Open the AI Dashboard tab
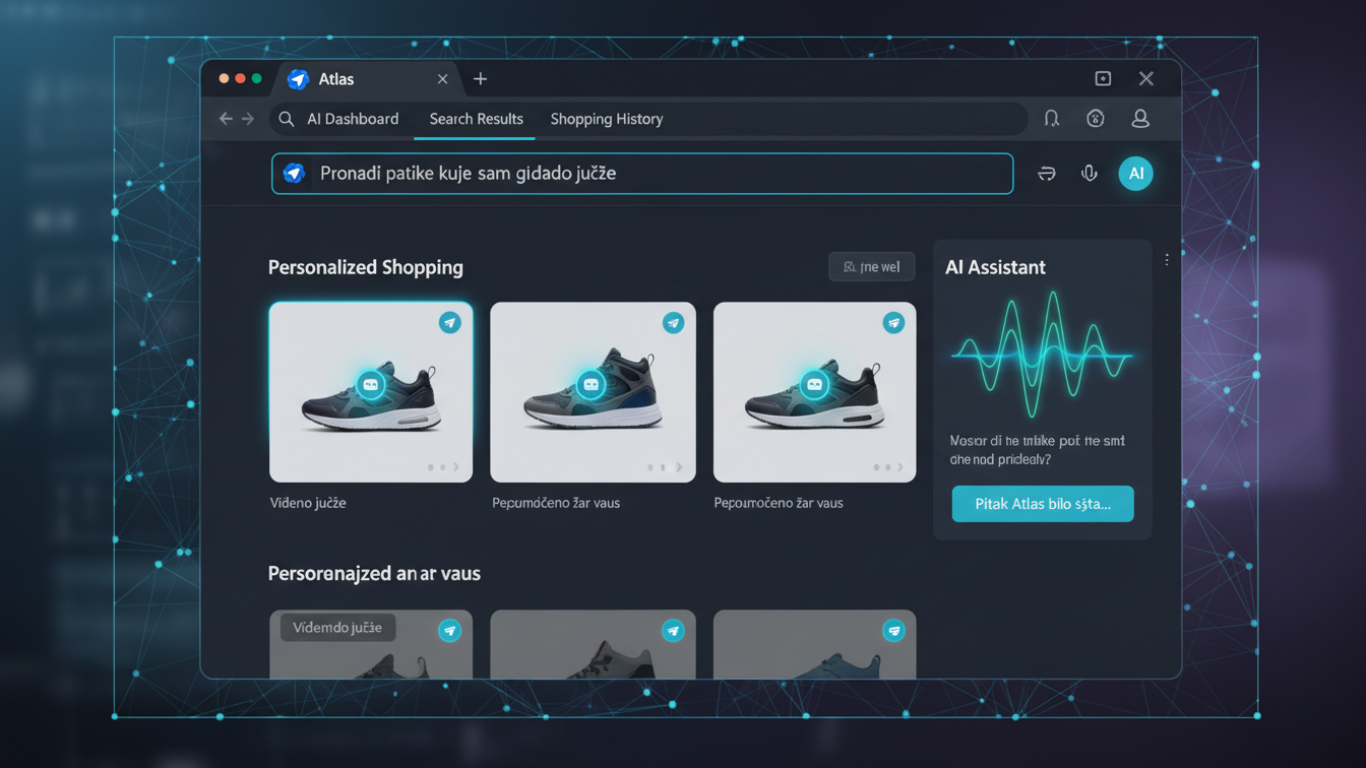Screen dimensions: 1366x768 tap(353, 119)
